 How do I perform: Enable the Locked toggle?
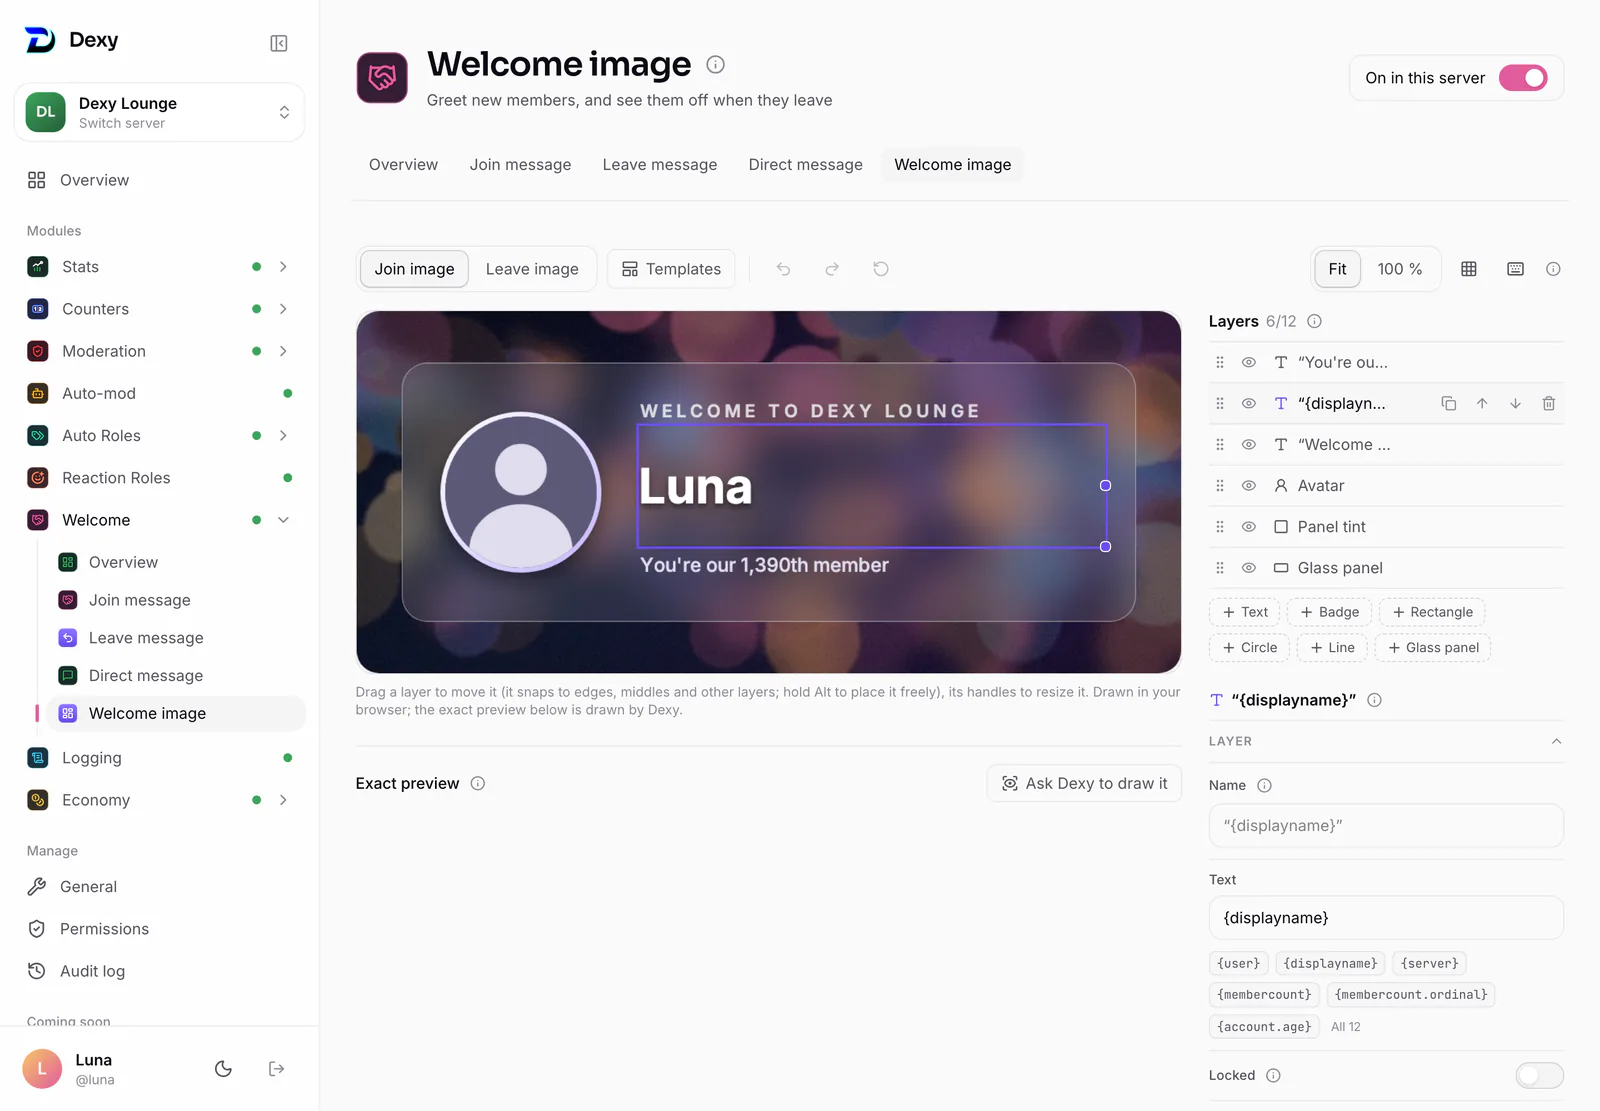click(1539, 1075)
